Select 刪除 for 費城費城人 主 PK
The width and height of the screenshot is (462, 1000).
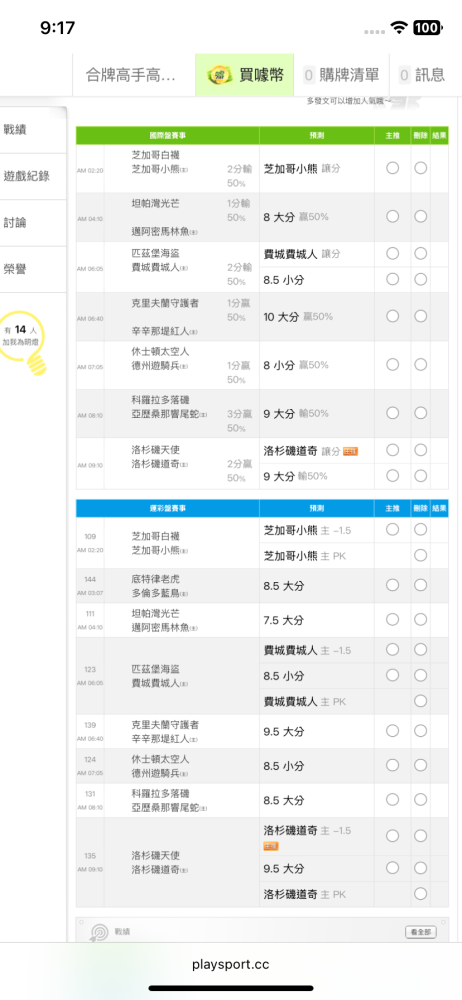click(421, 701)
